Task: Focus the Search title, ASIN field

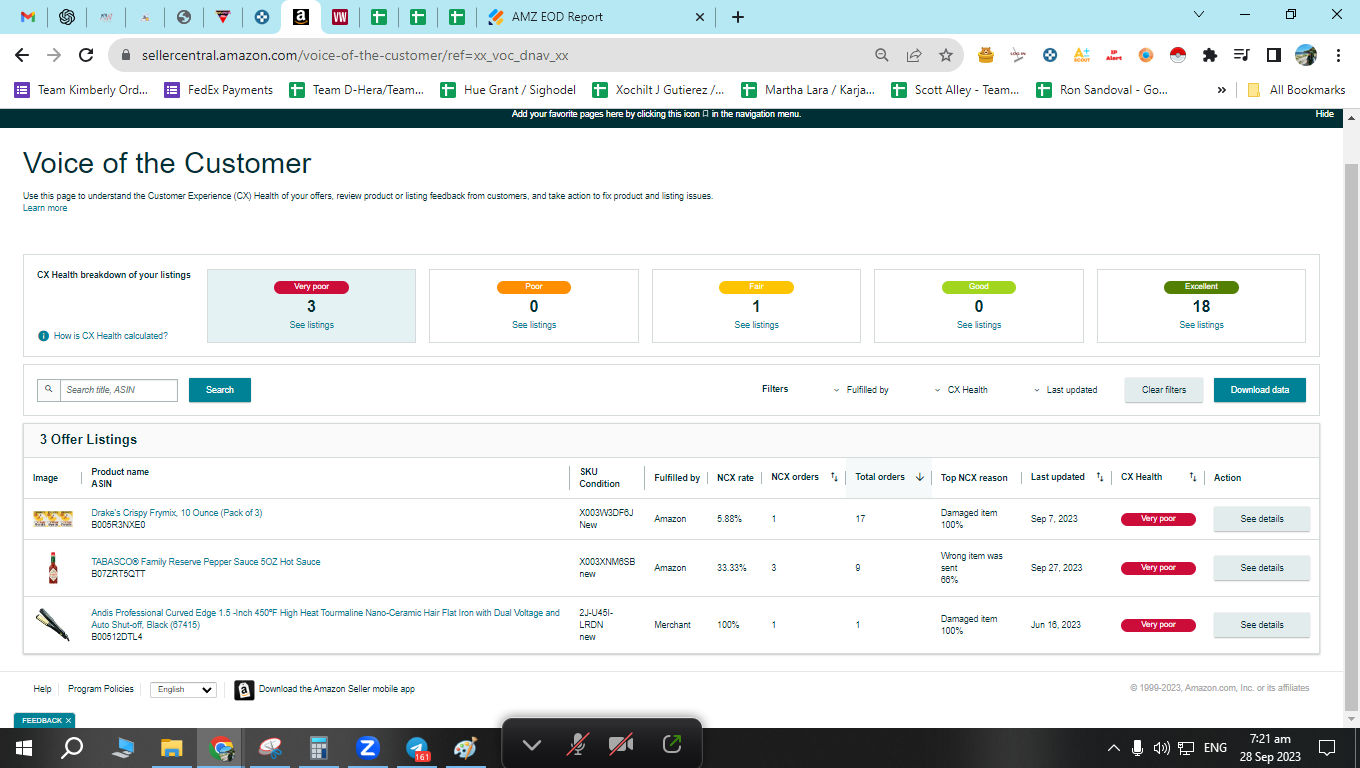Action: (x=119, y=390)
